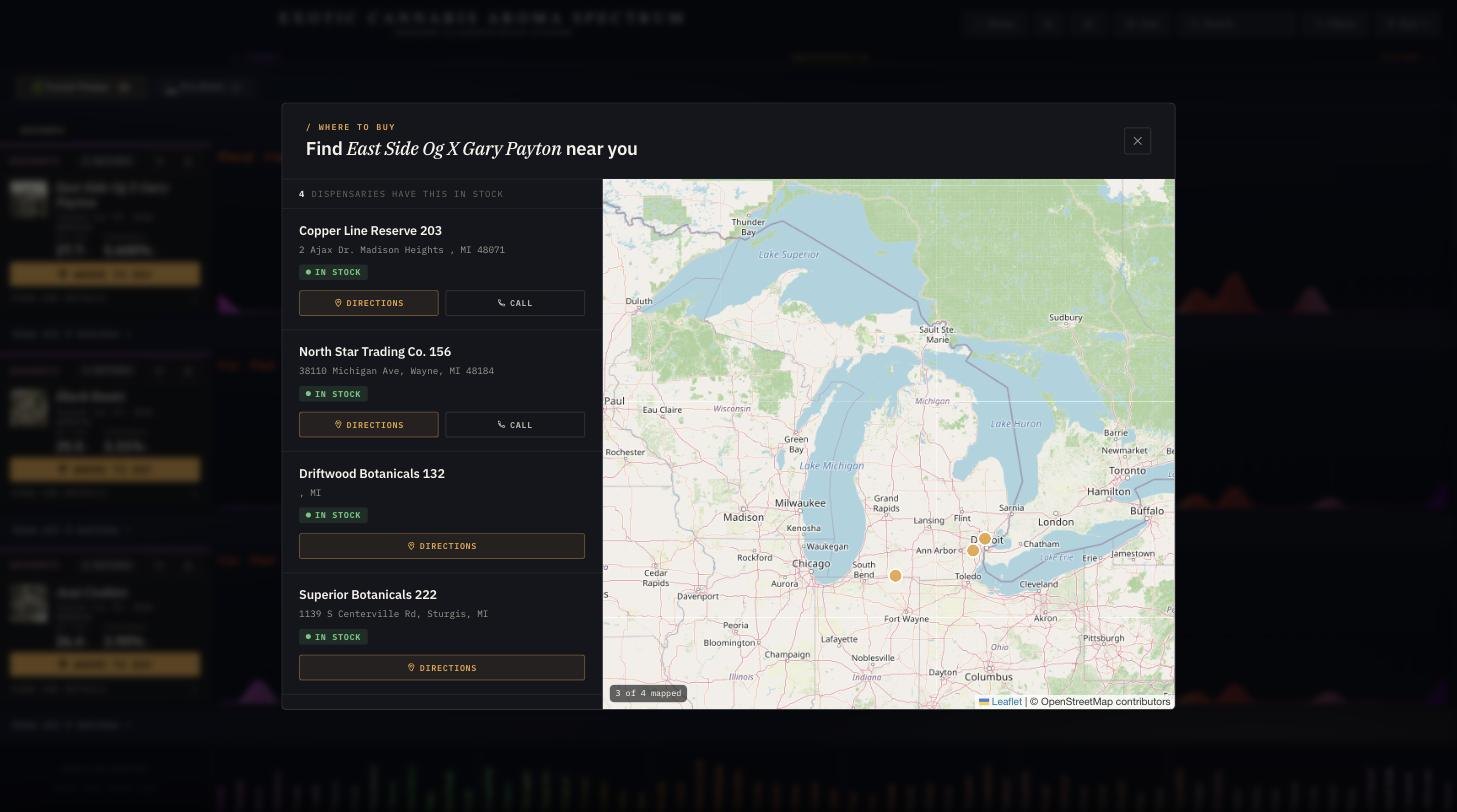
Task: Click '4 dispensaries have this in stock' text
Action: pos(401,194)
